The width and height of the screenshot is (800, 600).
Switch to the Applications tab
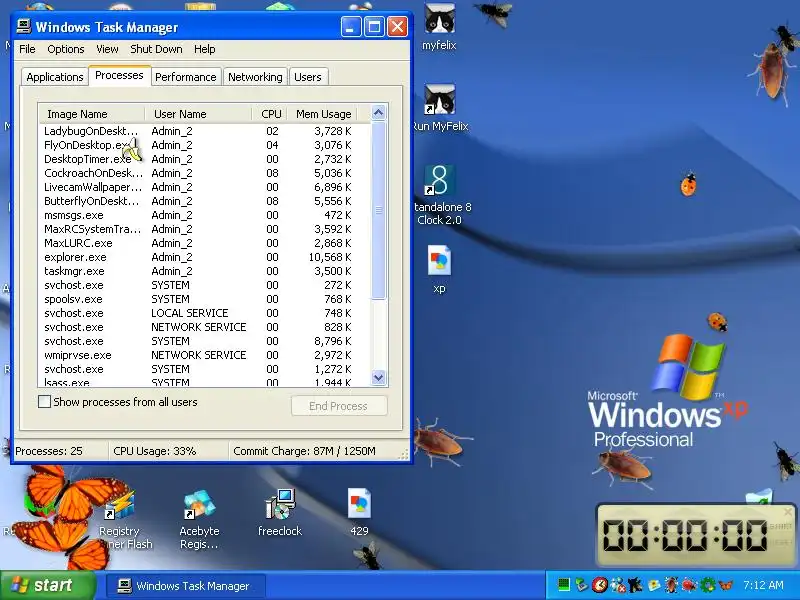55,77
